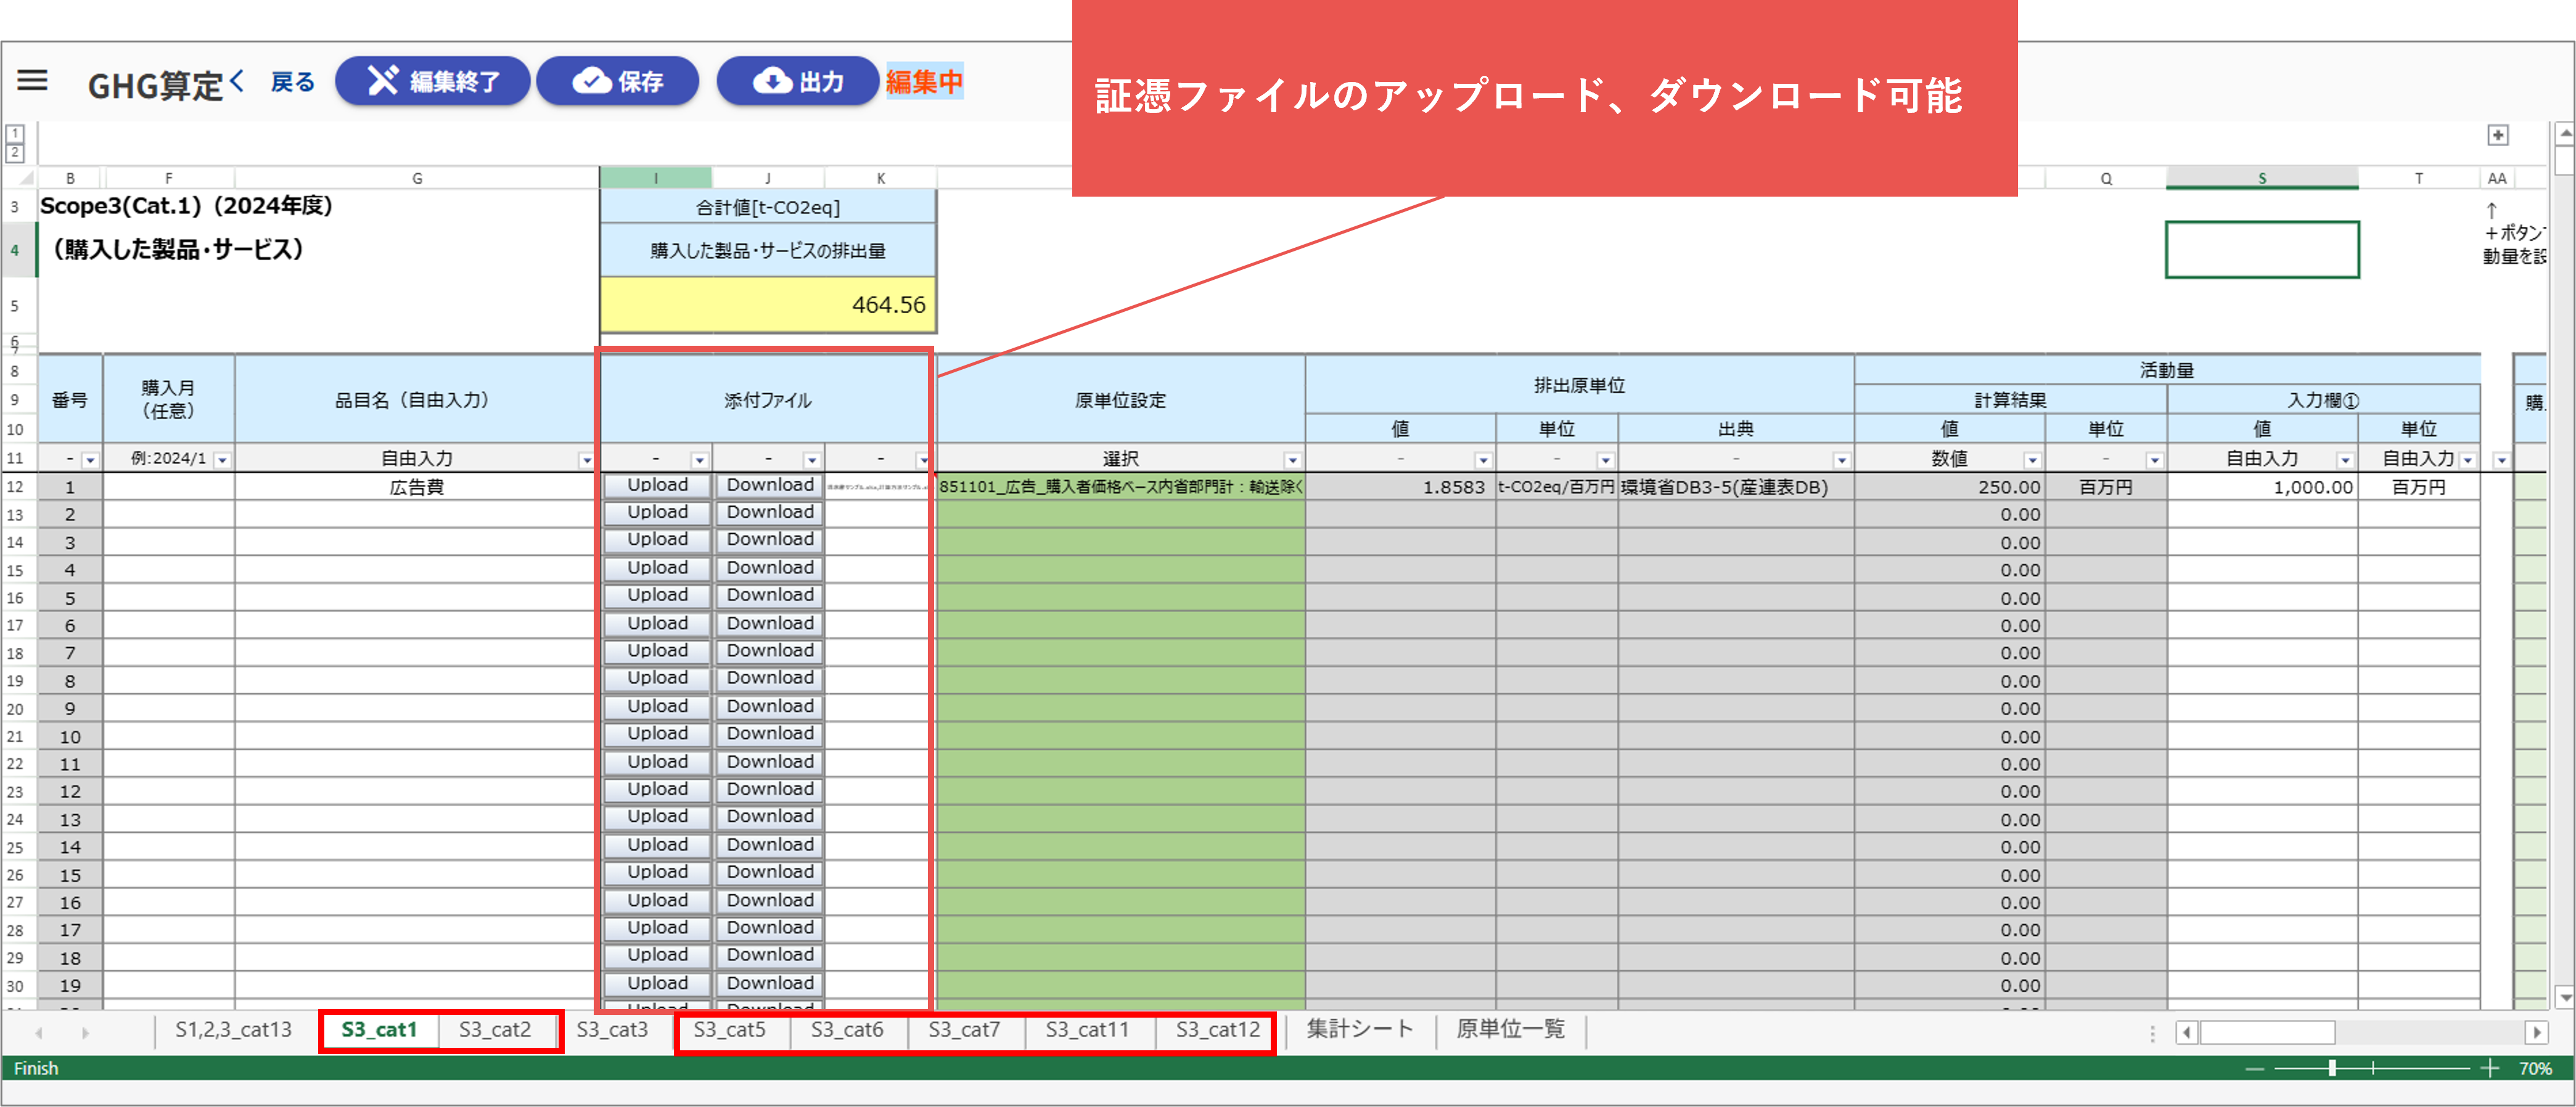Click the zoom out minus icon
Image resolution: width=2576 pixels, height=1107 pixels.
(x=2254, y=1069)
